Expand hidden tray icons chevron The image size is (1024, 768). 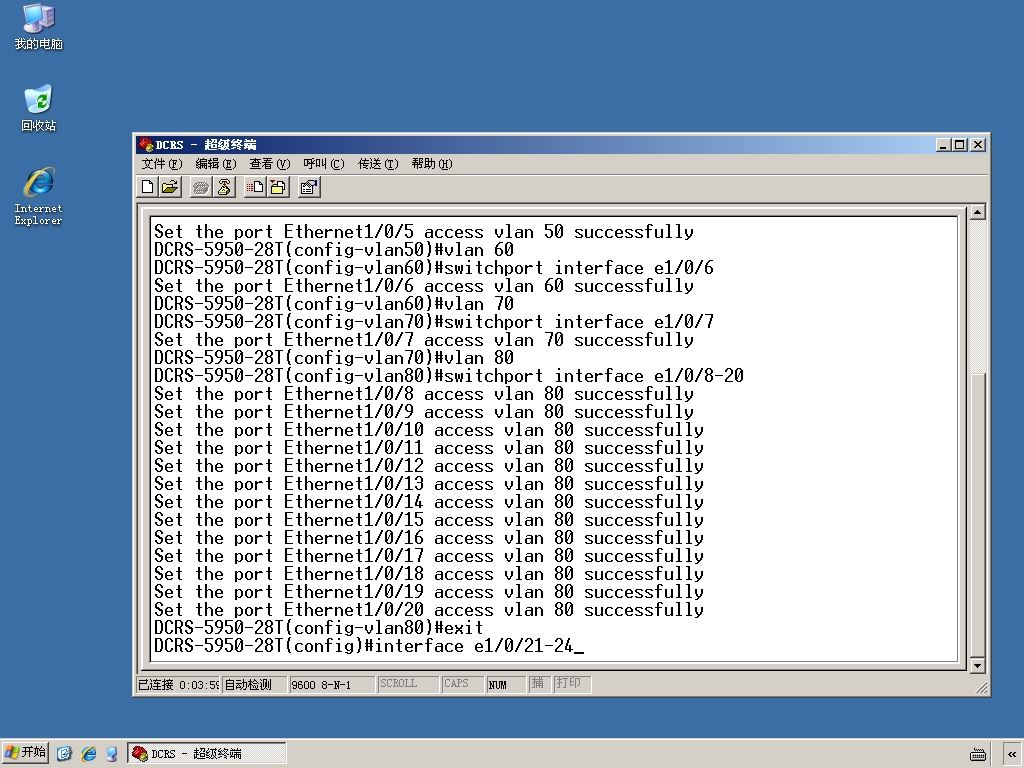[x=1012, y=754]
